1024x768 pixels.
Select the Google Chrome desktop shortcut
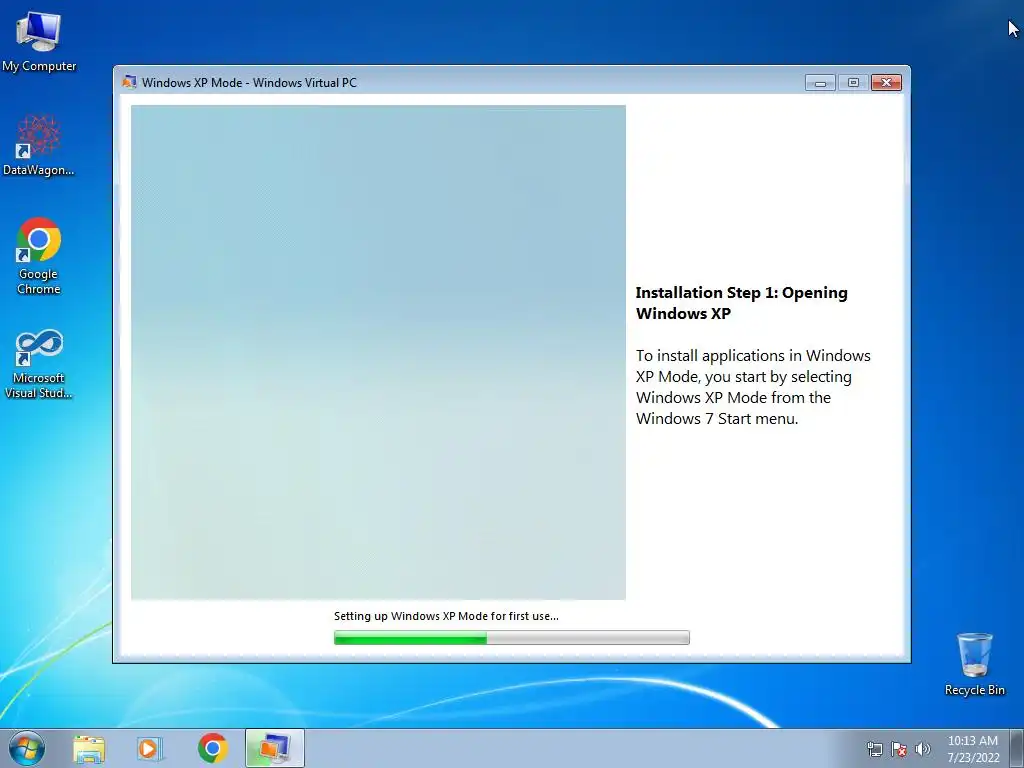39,256
